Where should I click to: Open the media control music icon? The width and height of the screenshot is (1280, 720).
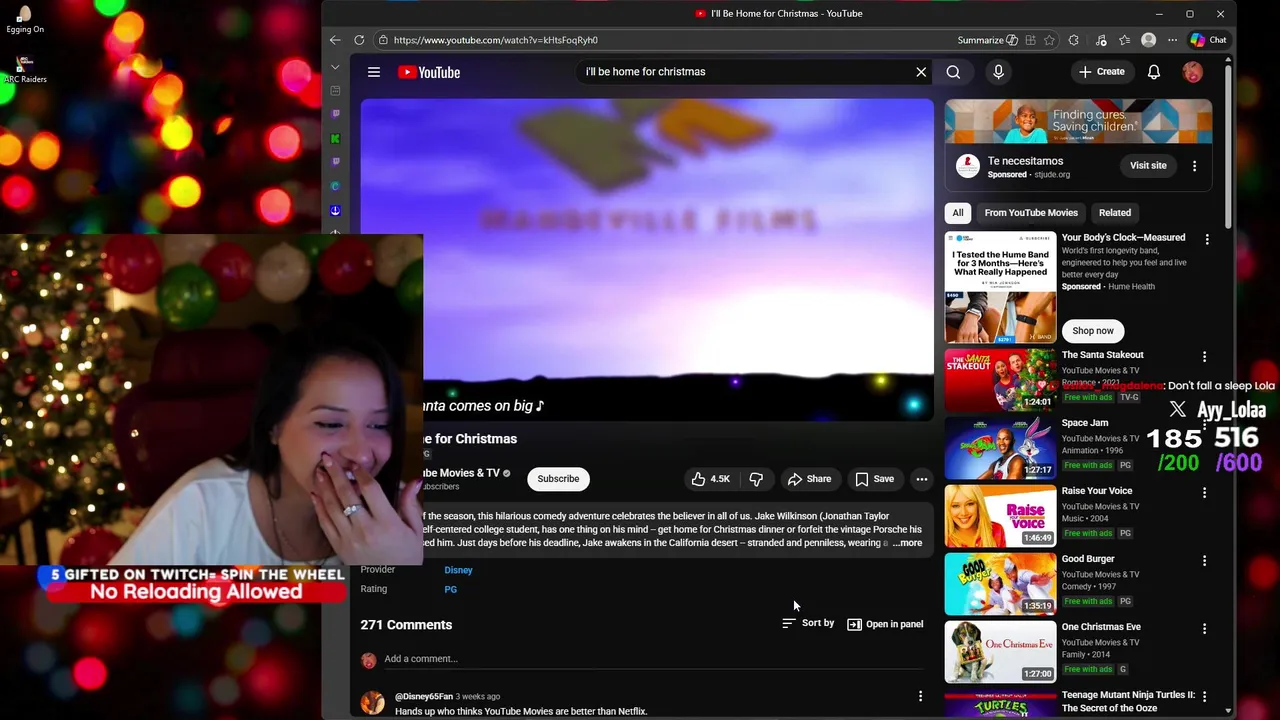[x=1101, y=40]
